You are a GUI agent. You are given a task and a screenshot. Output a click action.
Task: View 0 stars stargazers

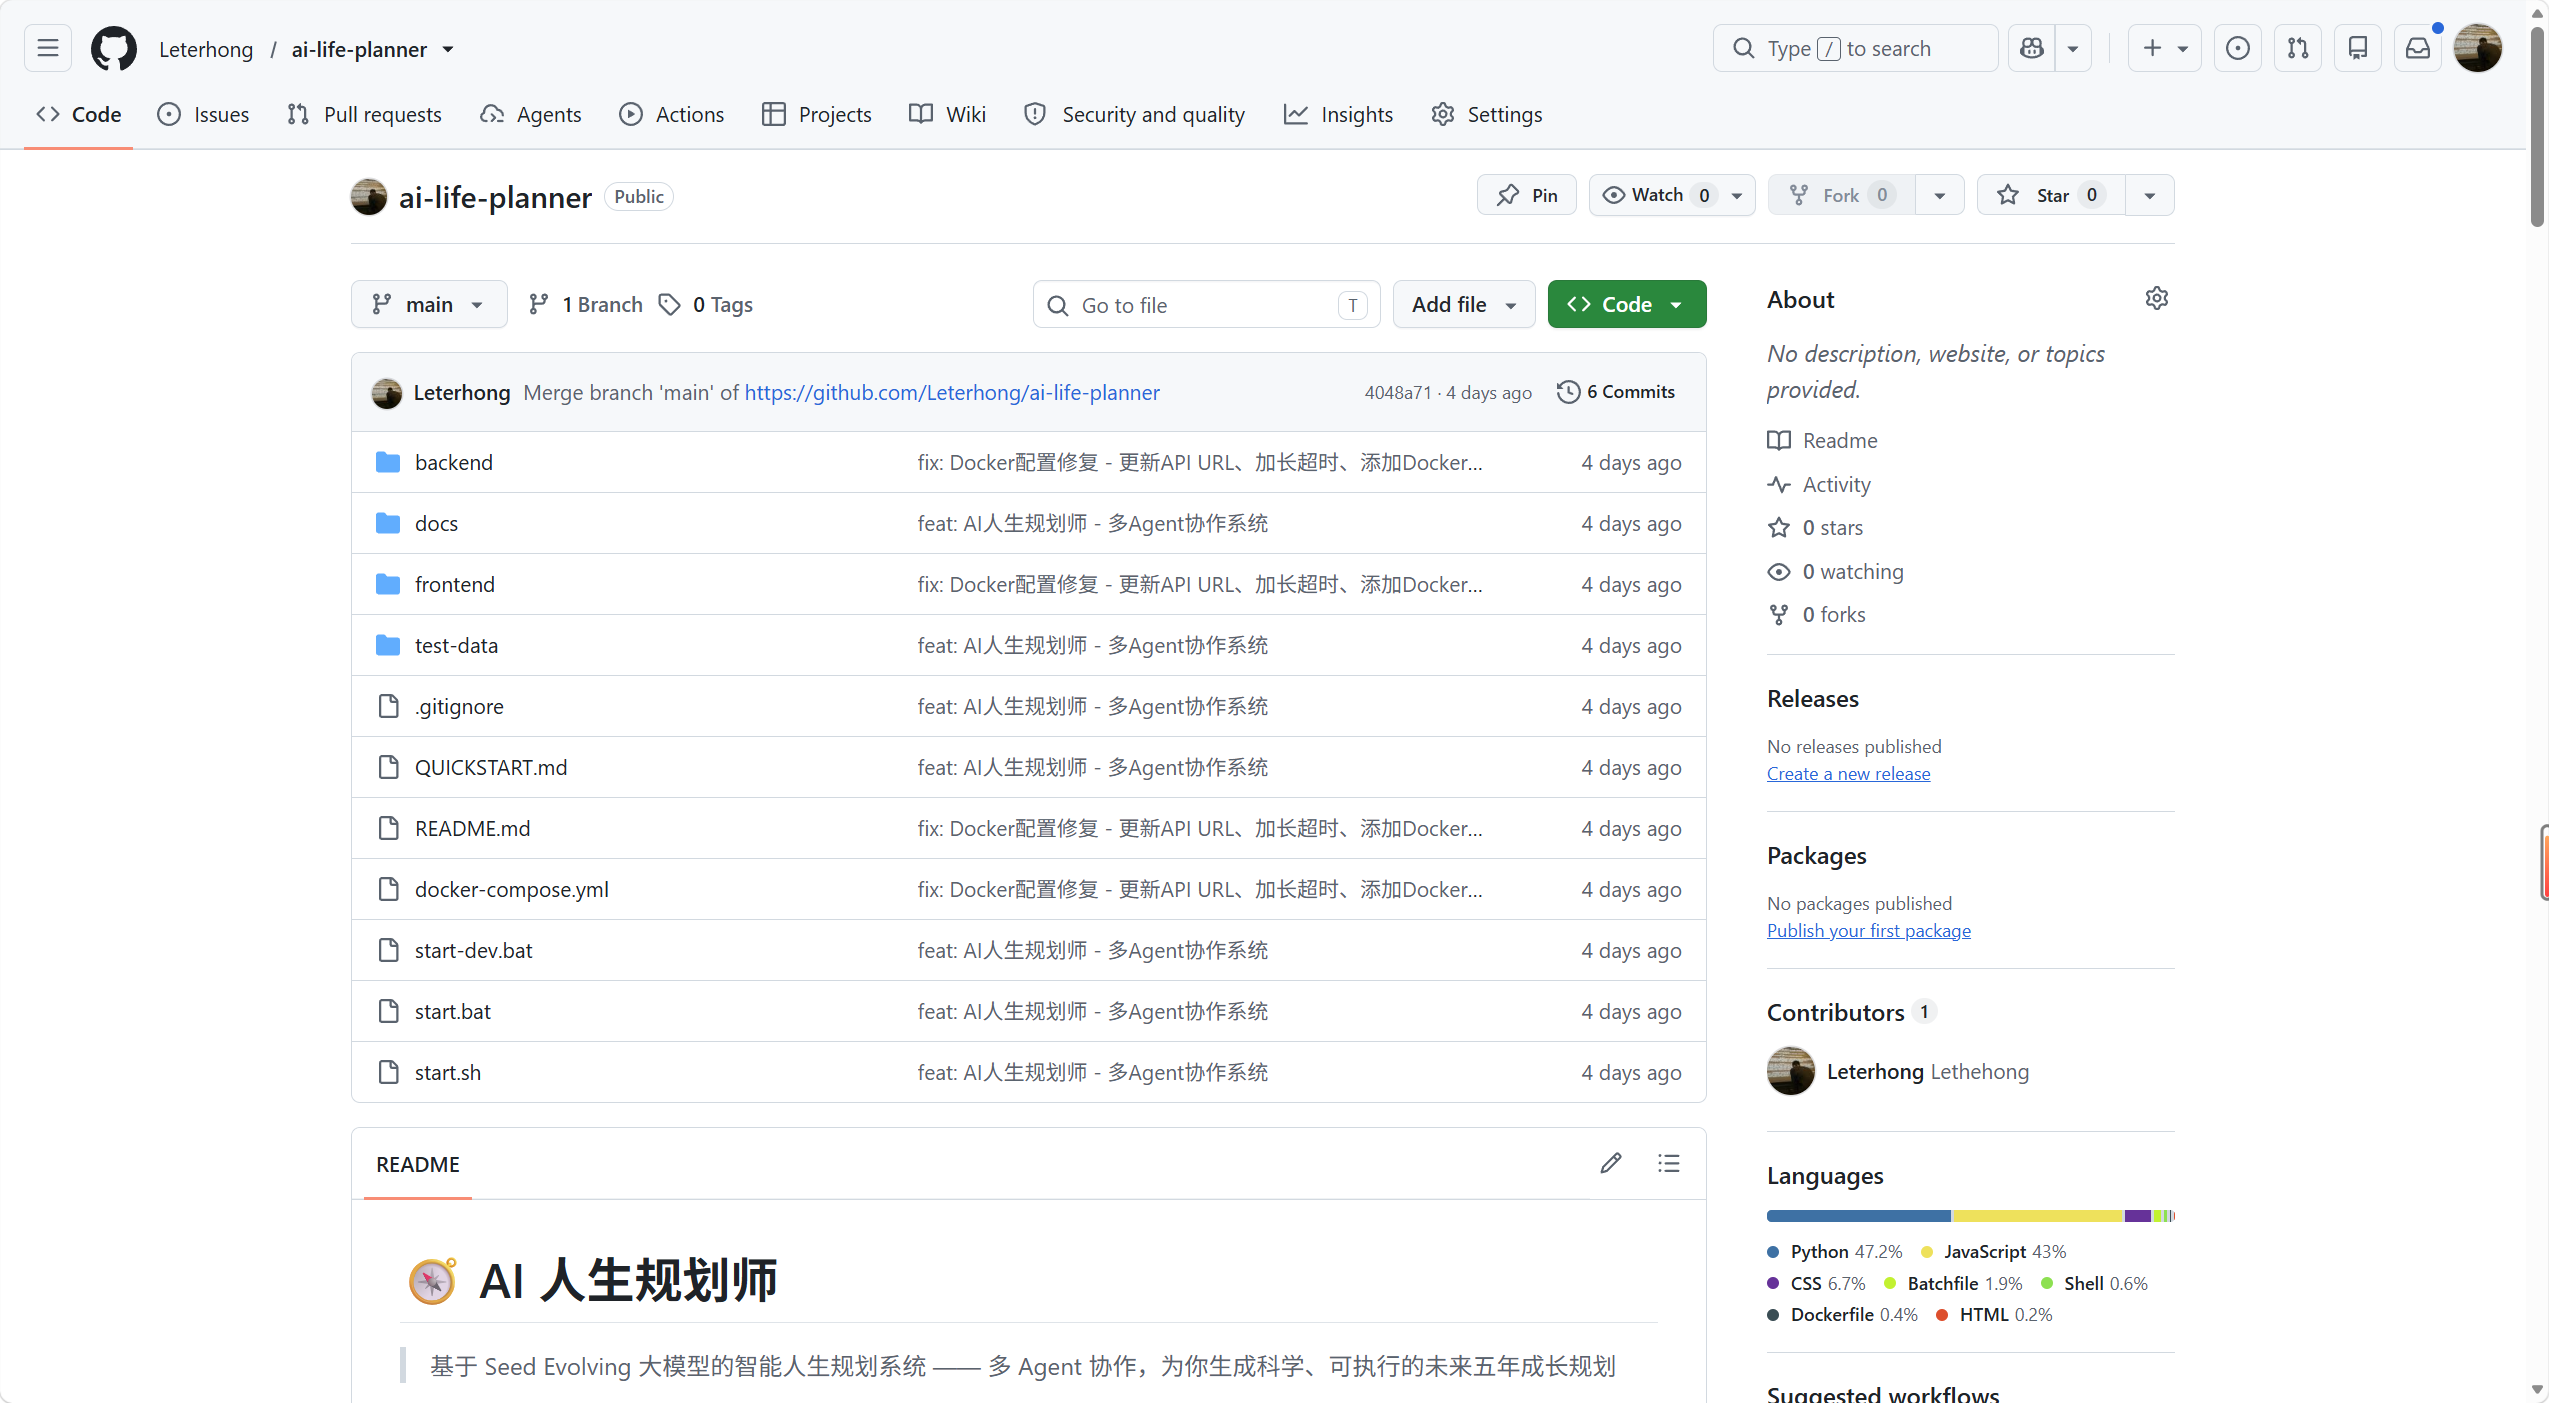click(x=1815, y=527)
